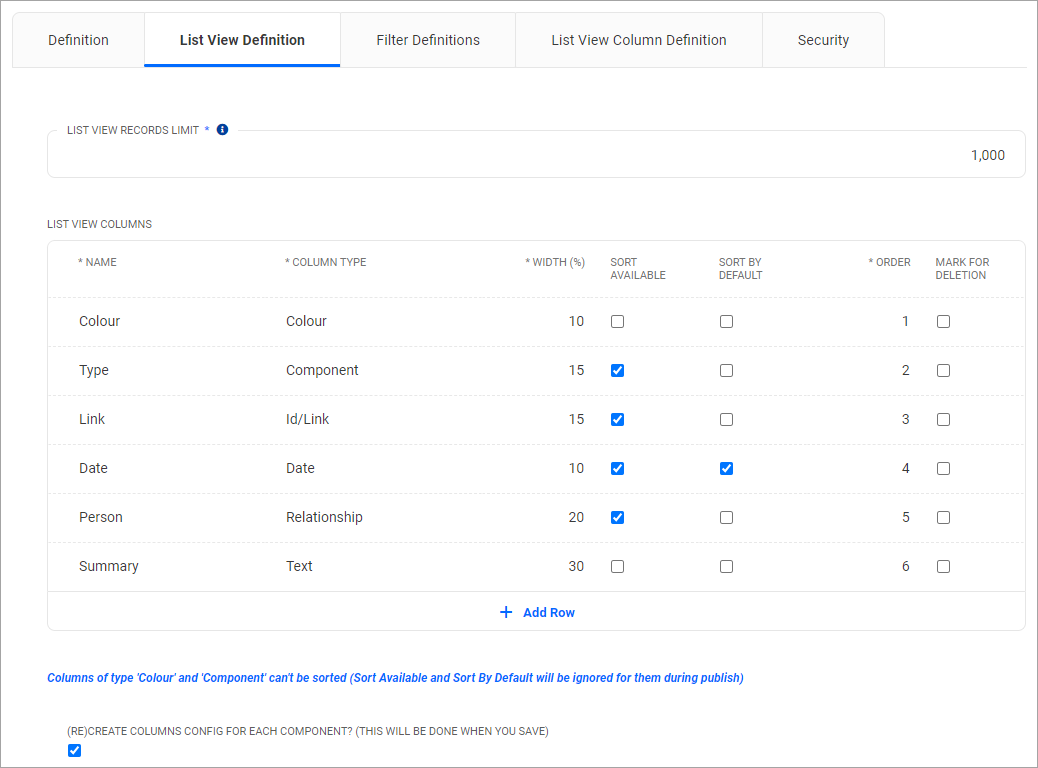Click the info icon beside List View Records Limit

pyautogui.click(x=222, y=129)
